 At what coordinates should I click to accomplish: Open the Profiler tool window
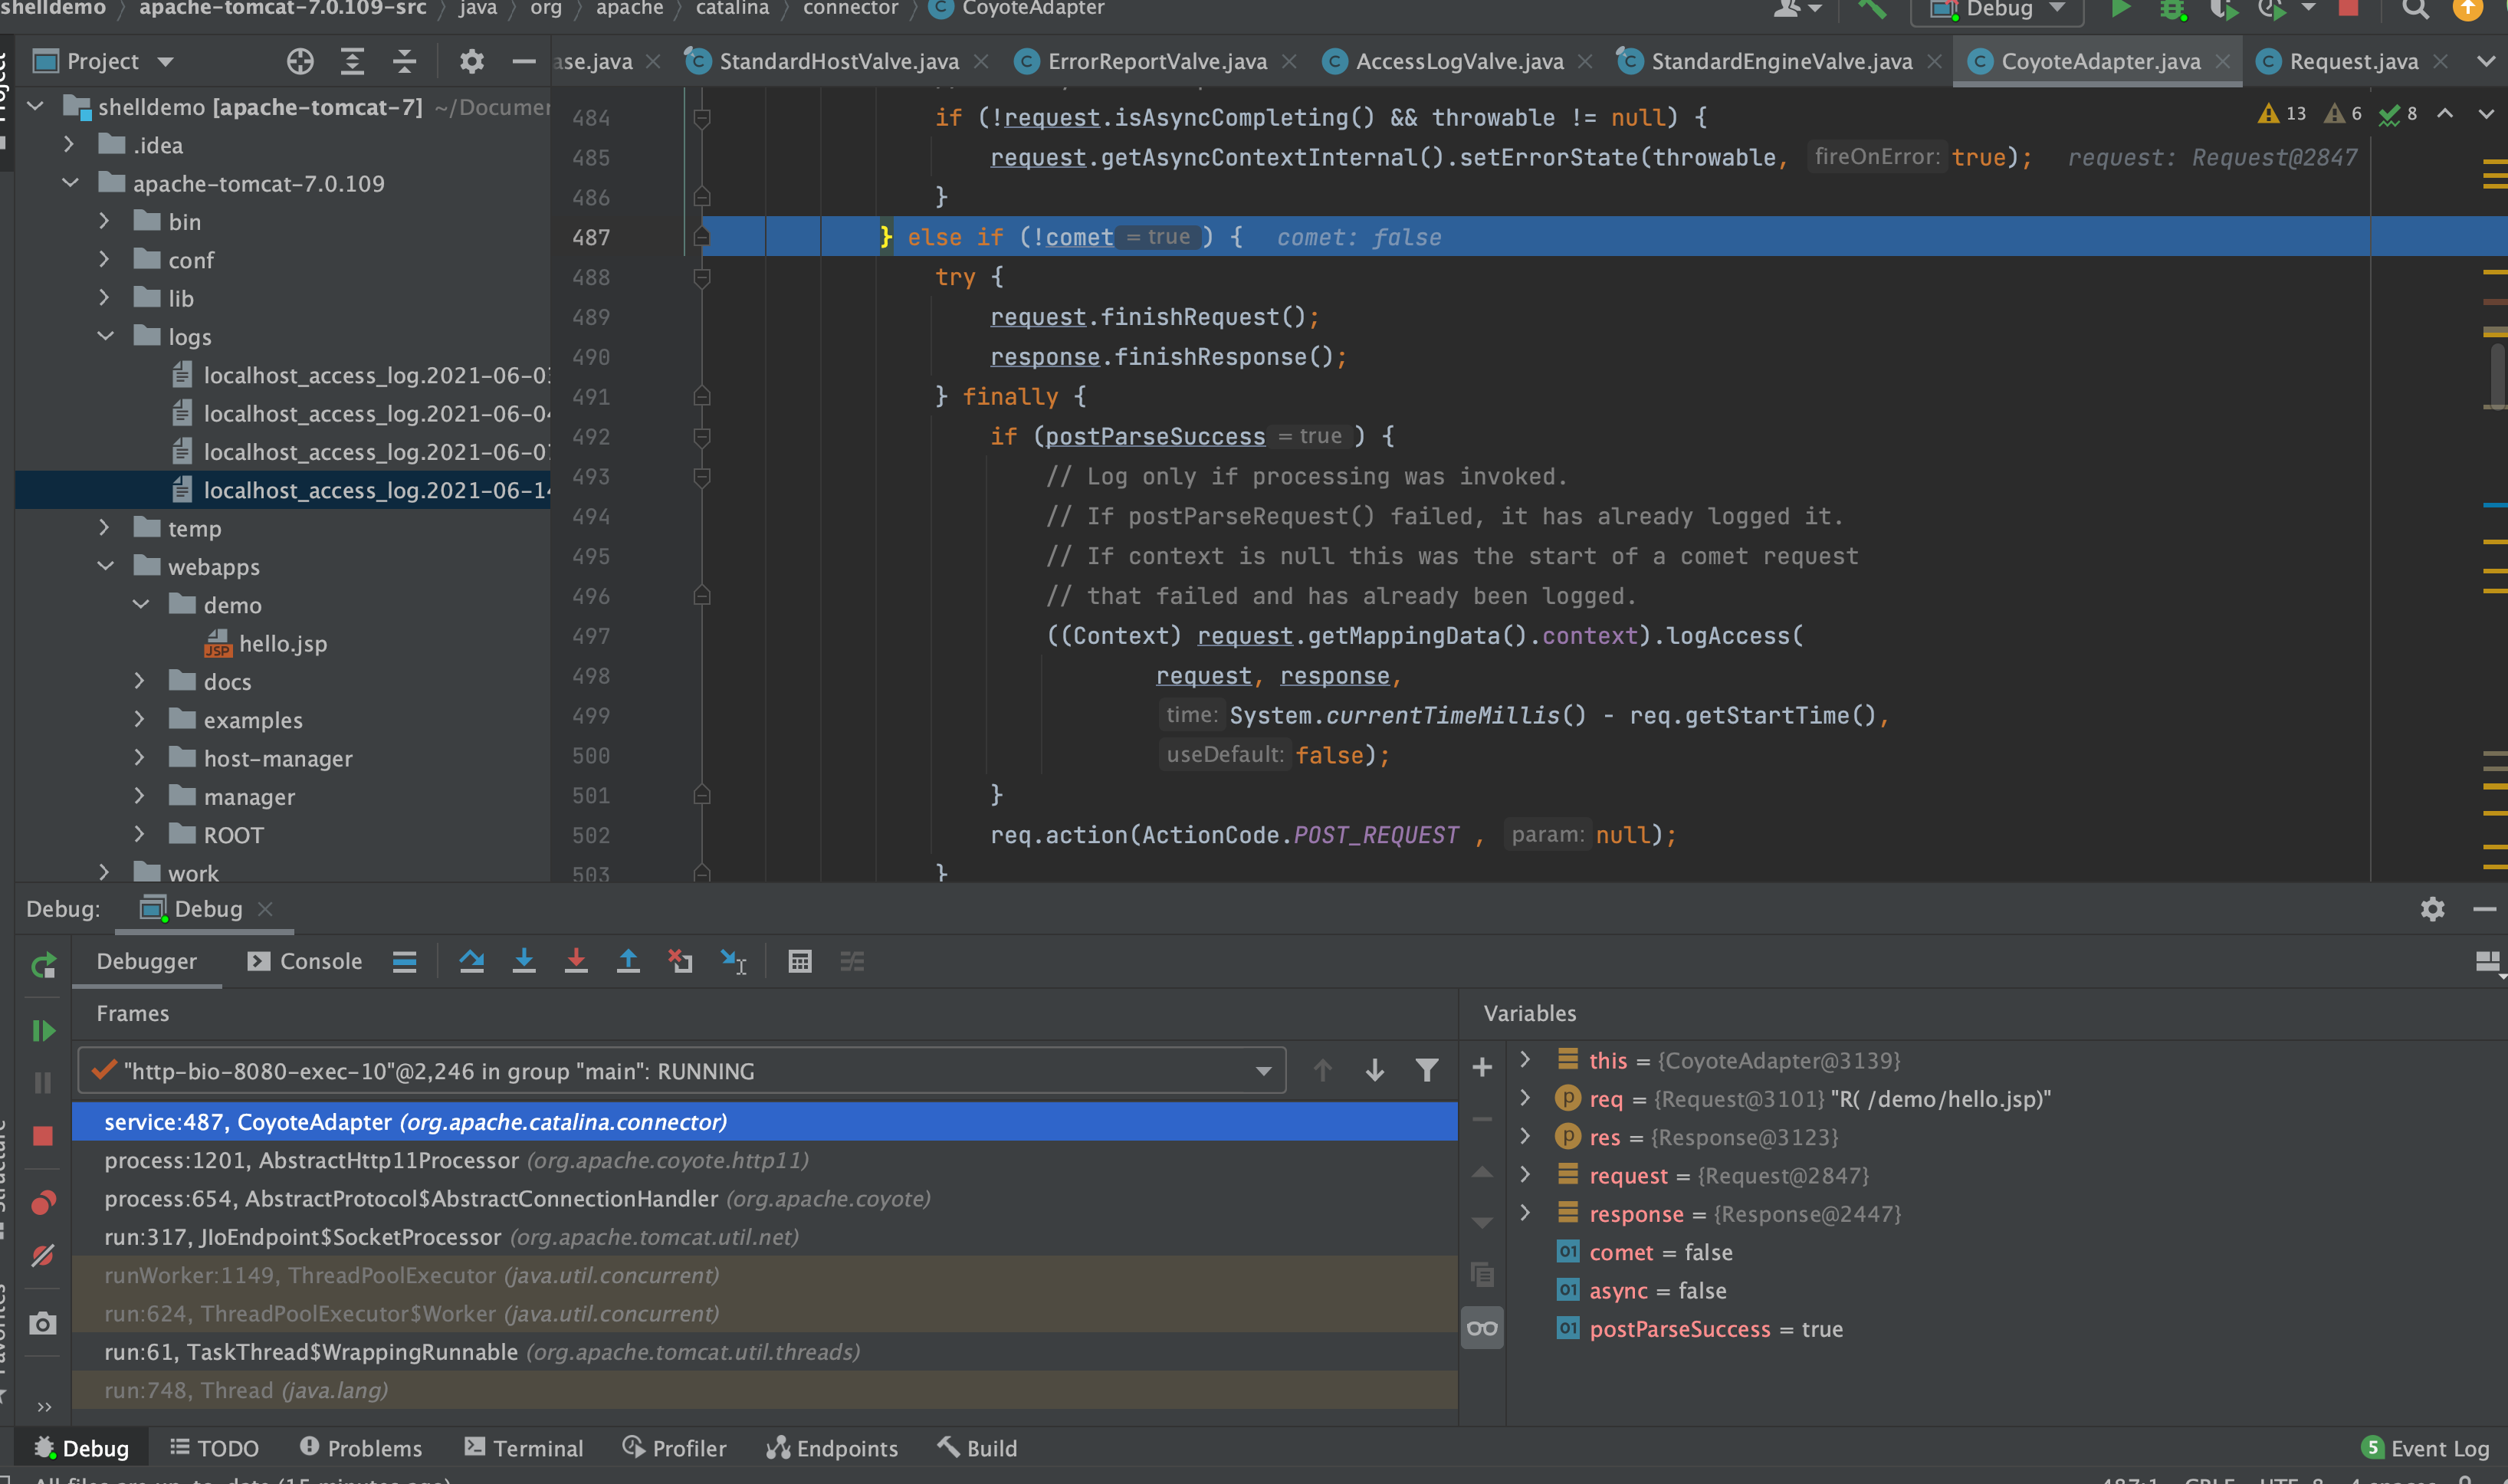674,1448
